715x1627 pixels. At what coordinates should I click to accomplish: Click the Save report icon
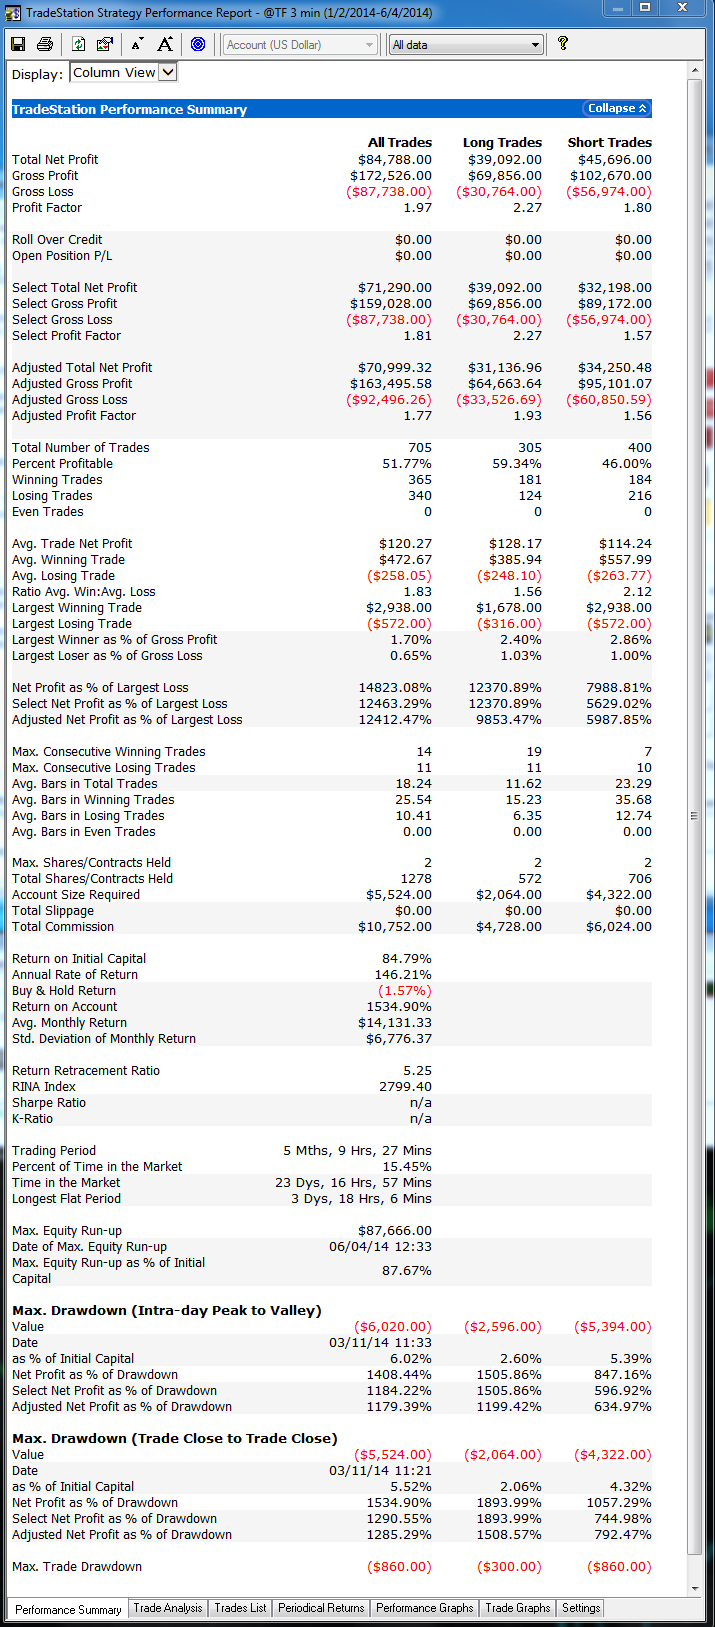[x=18, y=44]
